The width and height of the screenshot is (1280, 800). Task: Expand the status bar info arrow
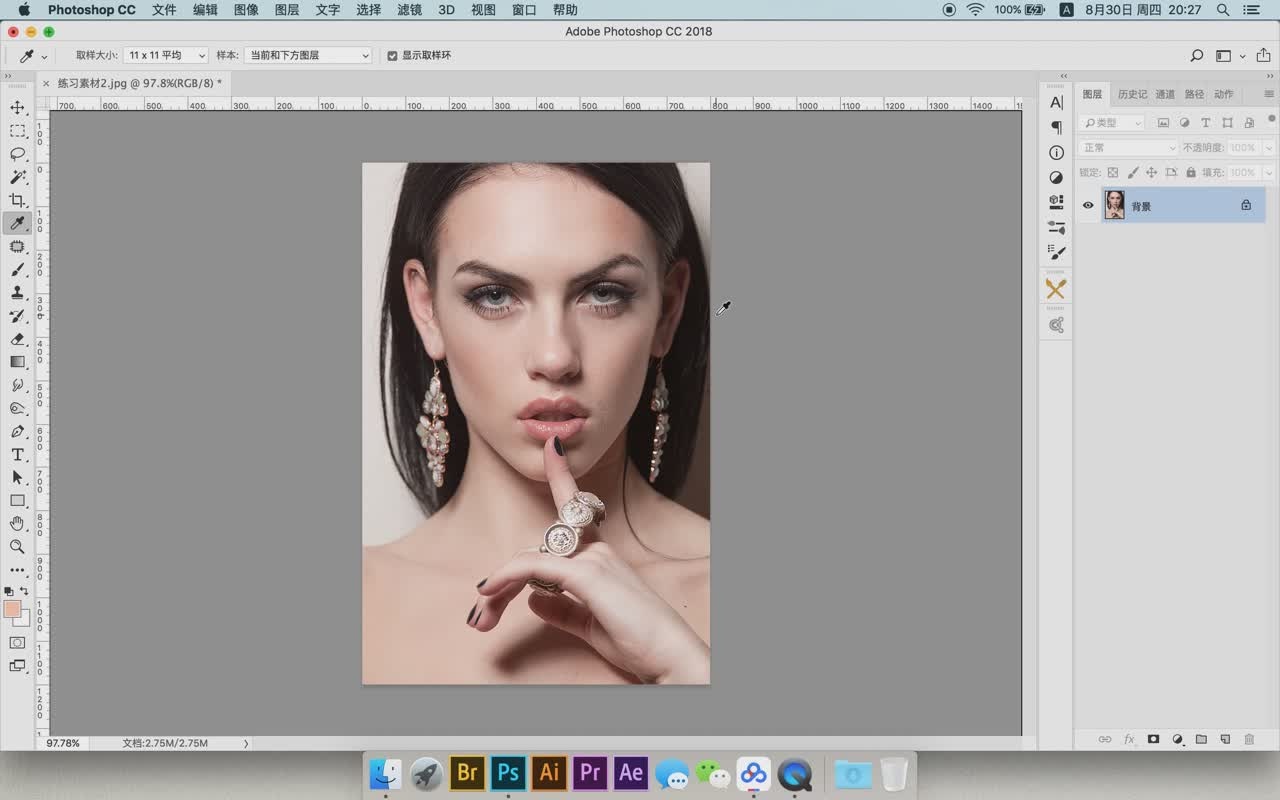point(246,743)
